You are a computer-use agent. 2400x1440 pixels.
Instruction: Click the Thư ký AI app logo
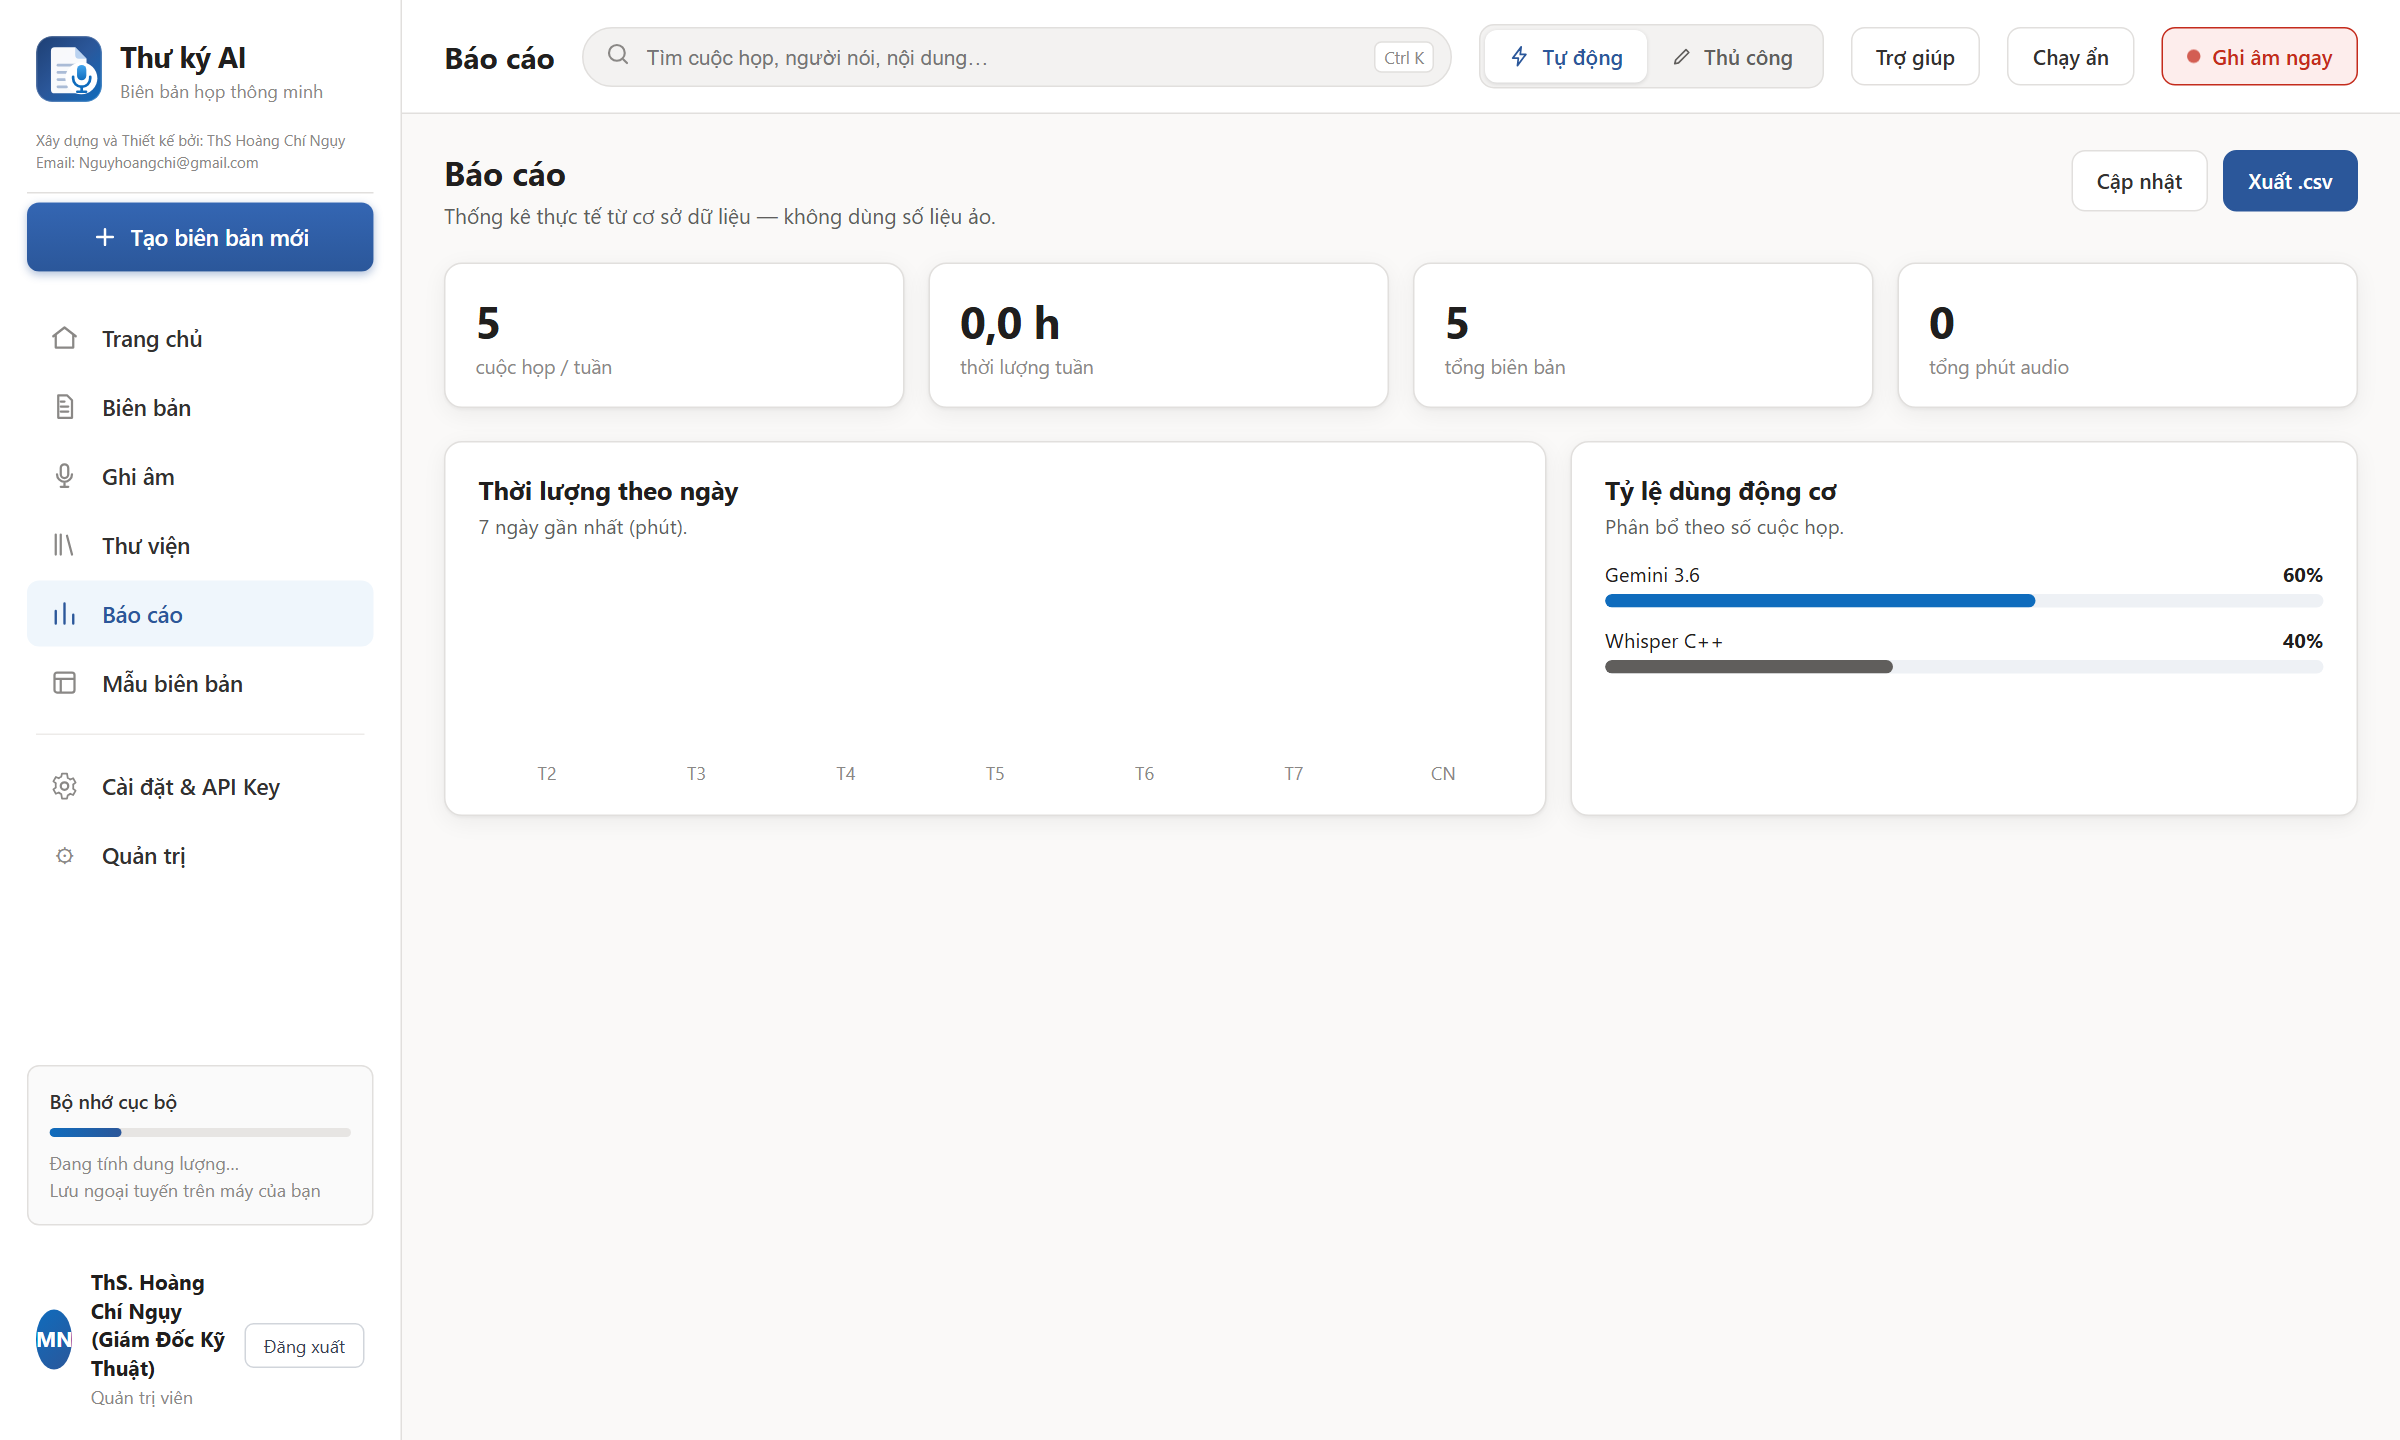tap(69, 69)
